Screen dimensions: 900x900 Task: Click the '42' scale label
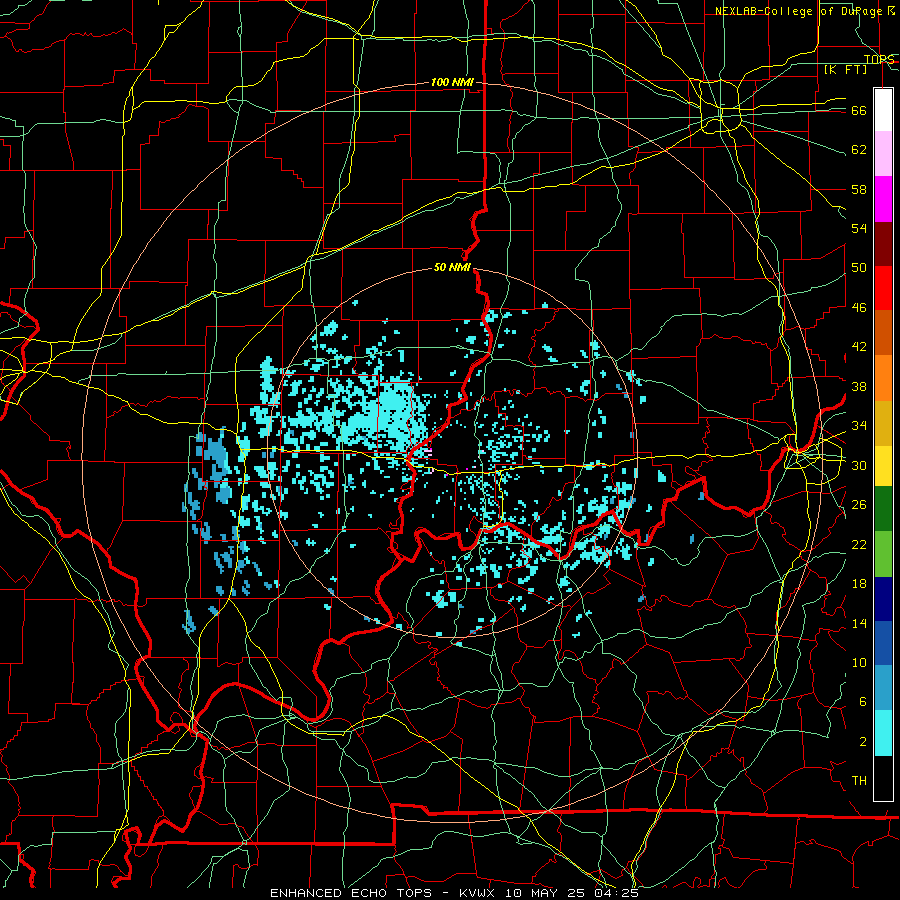859,347
